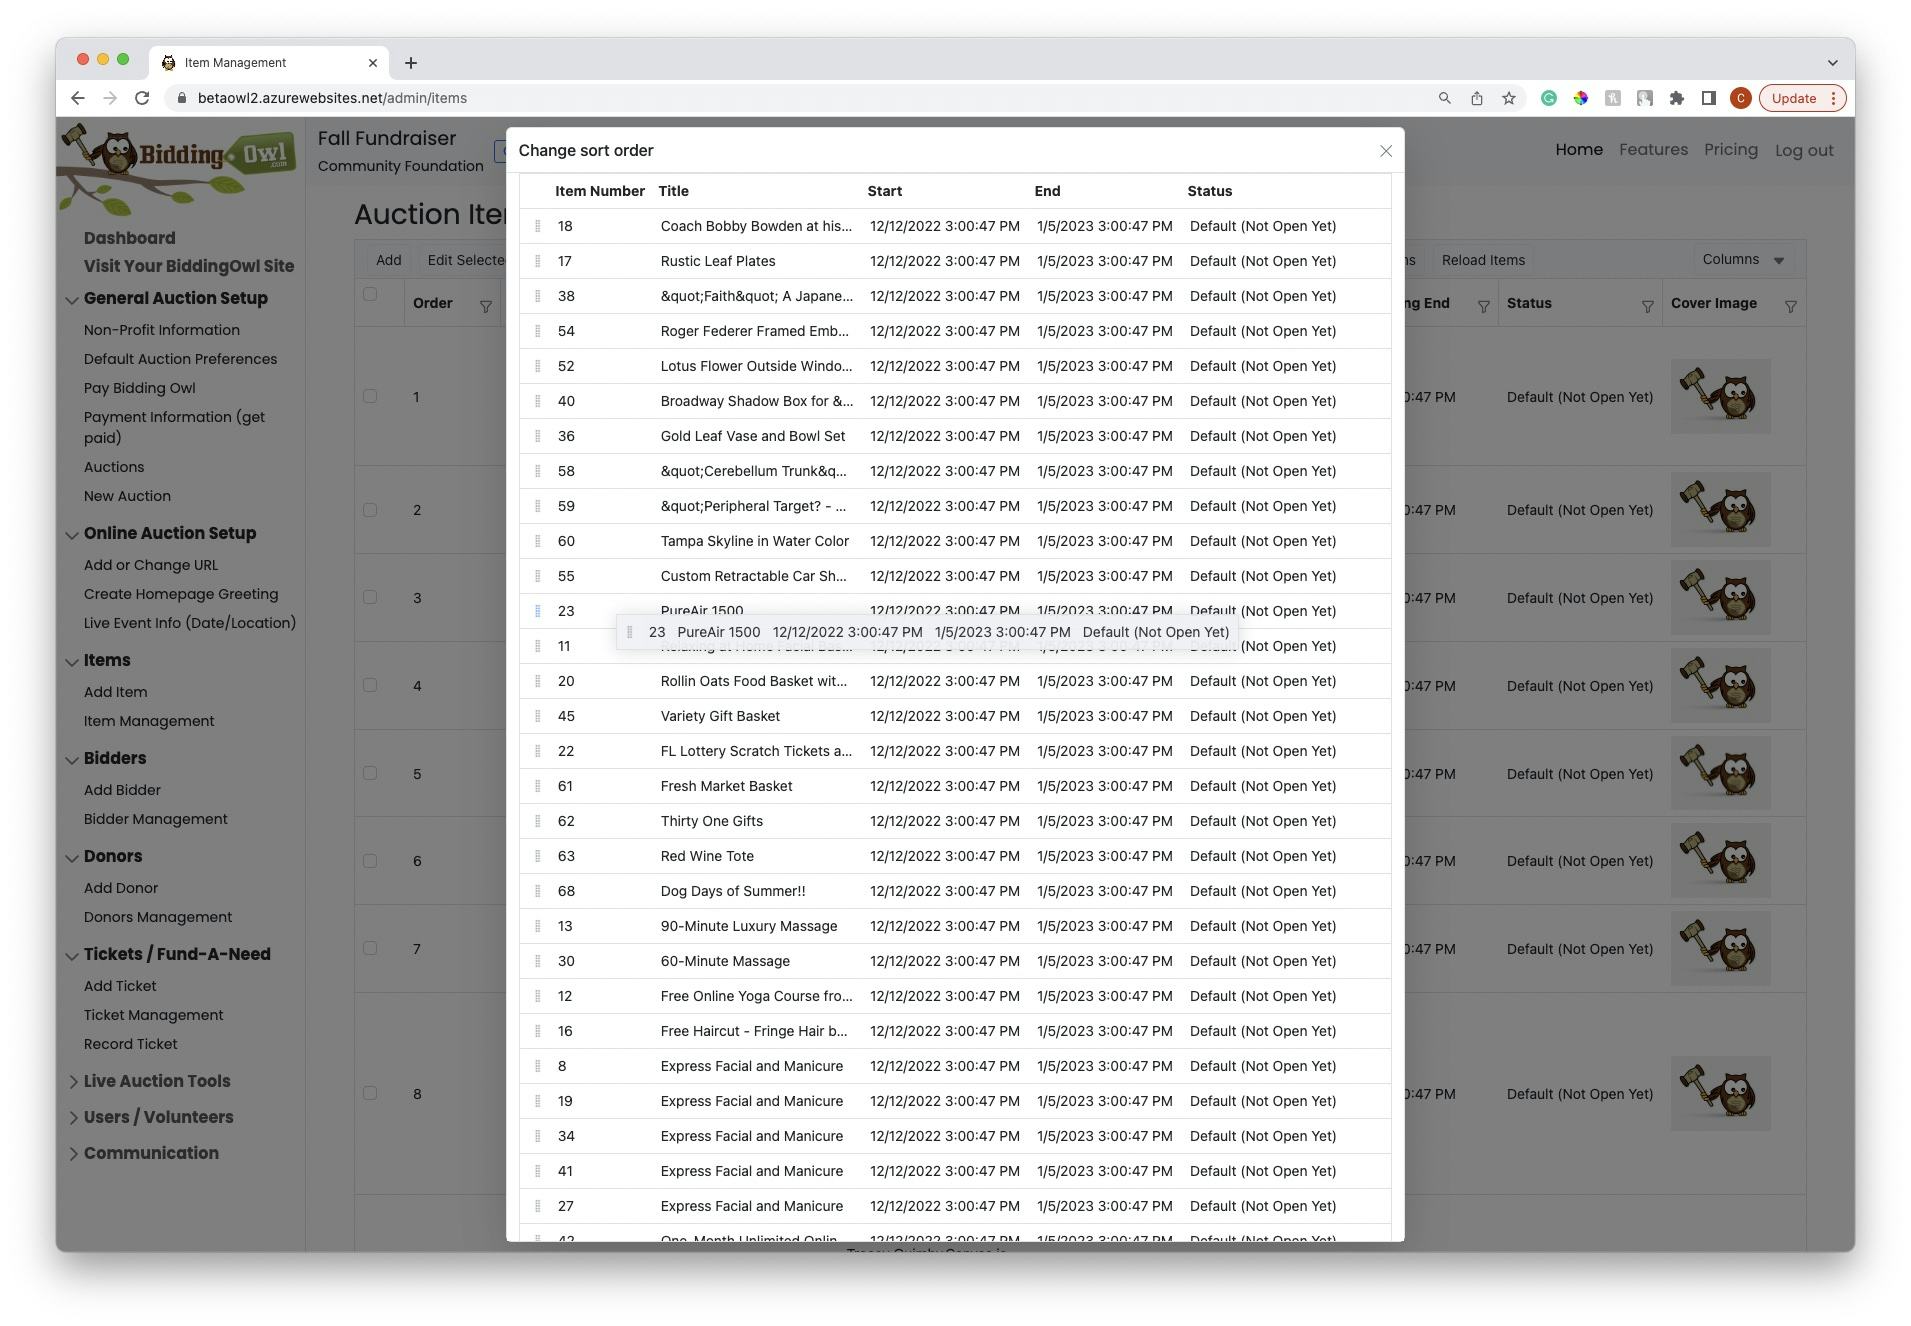The image size is (1911, 1326).
Task: Click the drag handle for Red Wine Tote
Action: pyautogui.click(x=538, y=857)
